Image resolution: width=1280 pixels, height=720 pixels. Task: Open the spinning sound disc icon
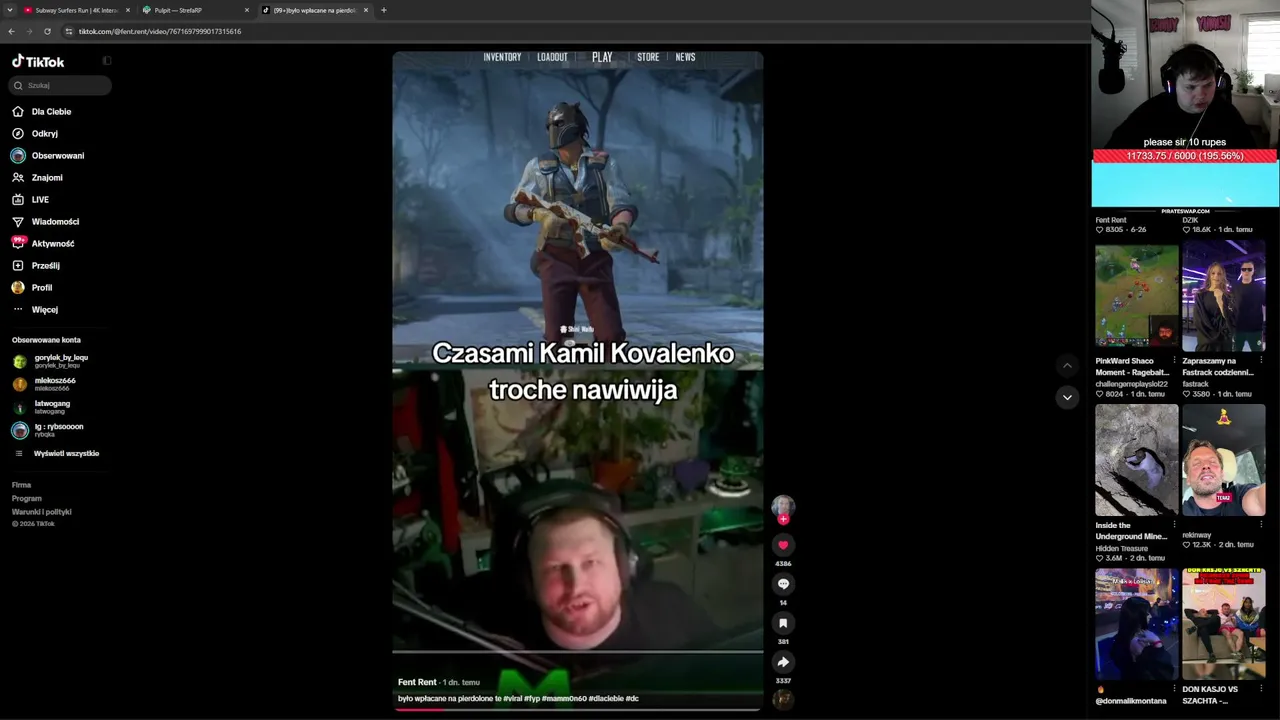coord(783,699)
